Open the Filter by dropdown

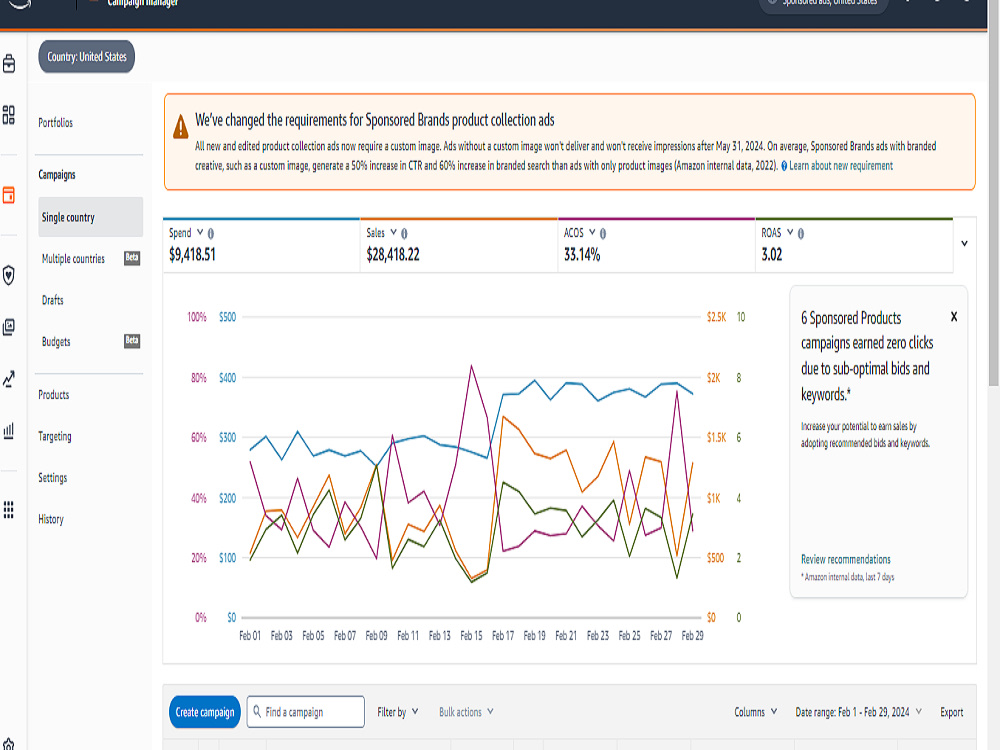[x=397, y=712]
